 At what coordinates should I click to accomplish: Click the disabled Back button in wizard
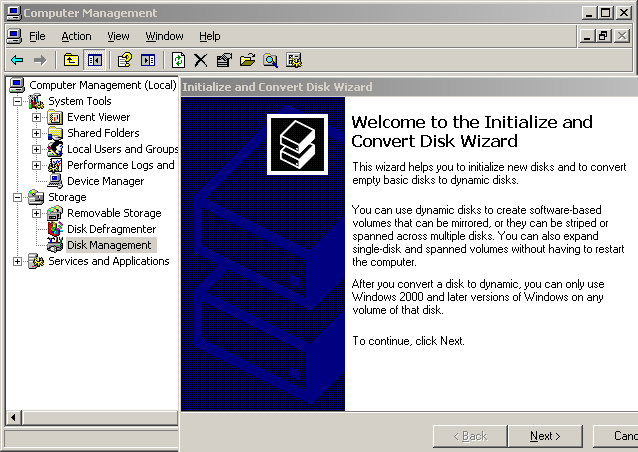[470, 436]
